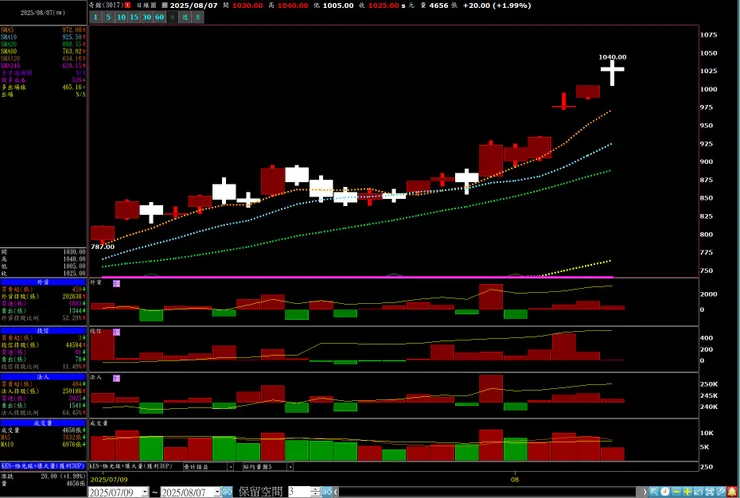Select the 15-minute timeframe button

134,17
